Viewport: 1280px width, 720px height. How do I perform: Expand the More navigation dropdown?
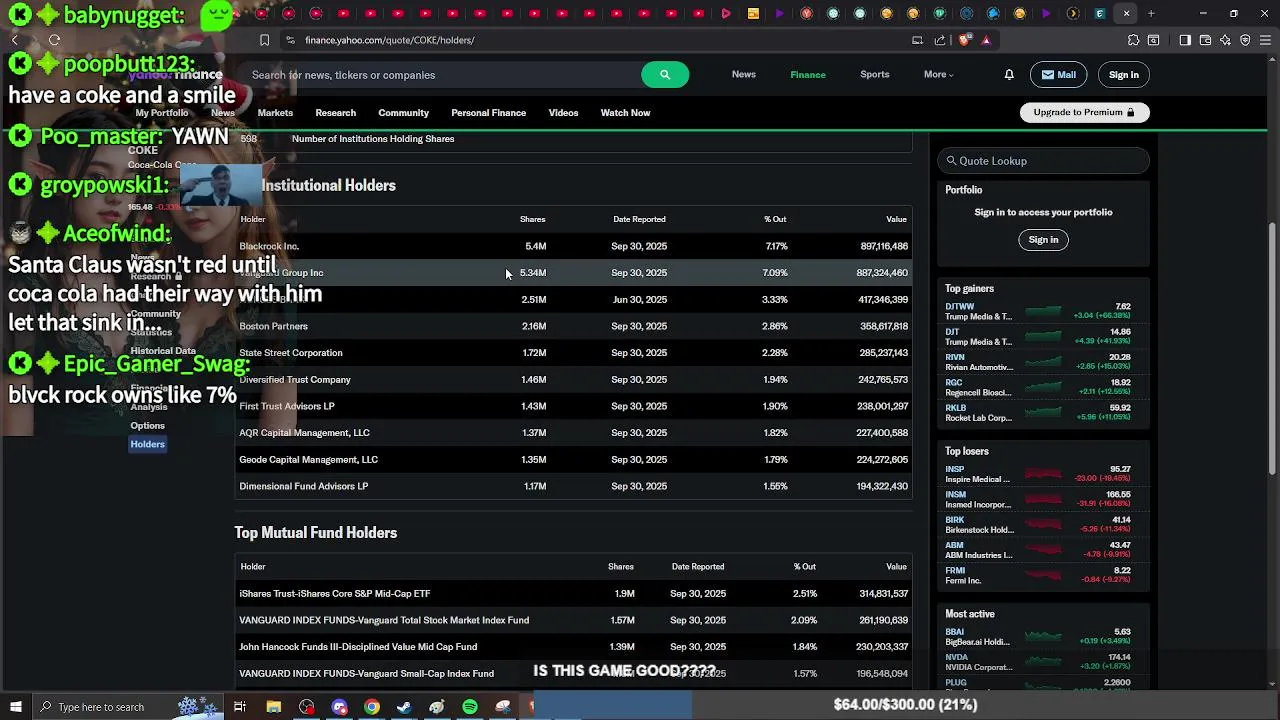938,74
